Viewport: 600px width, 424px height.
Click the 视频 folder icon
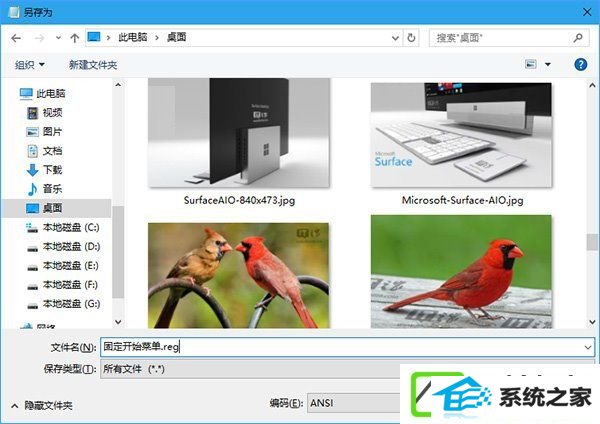pos(33,113)
